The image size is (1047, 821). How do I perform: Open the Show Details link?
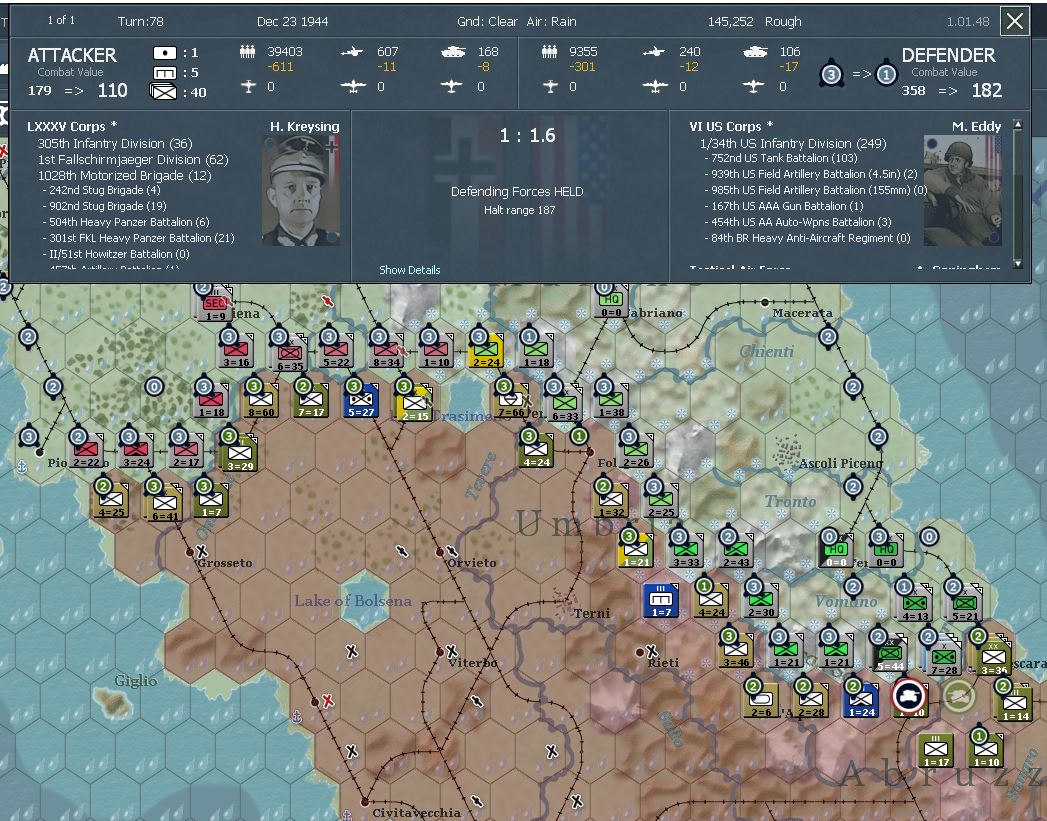409,270
